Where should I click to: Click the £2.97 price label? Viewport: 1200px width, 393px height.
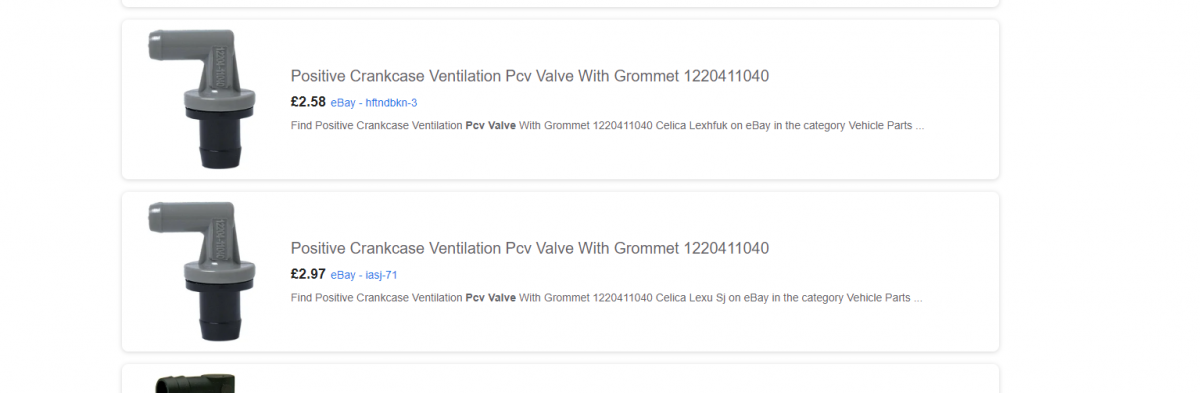308,274
